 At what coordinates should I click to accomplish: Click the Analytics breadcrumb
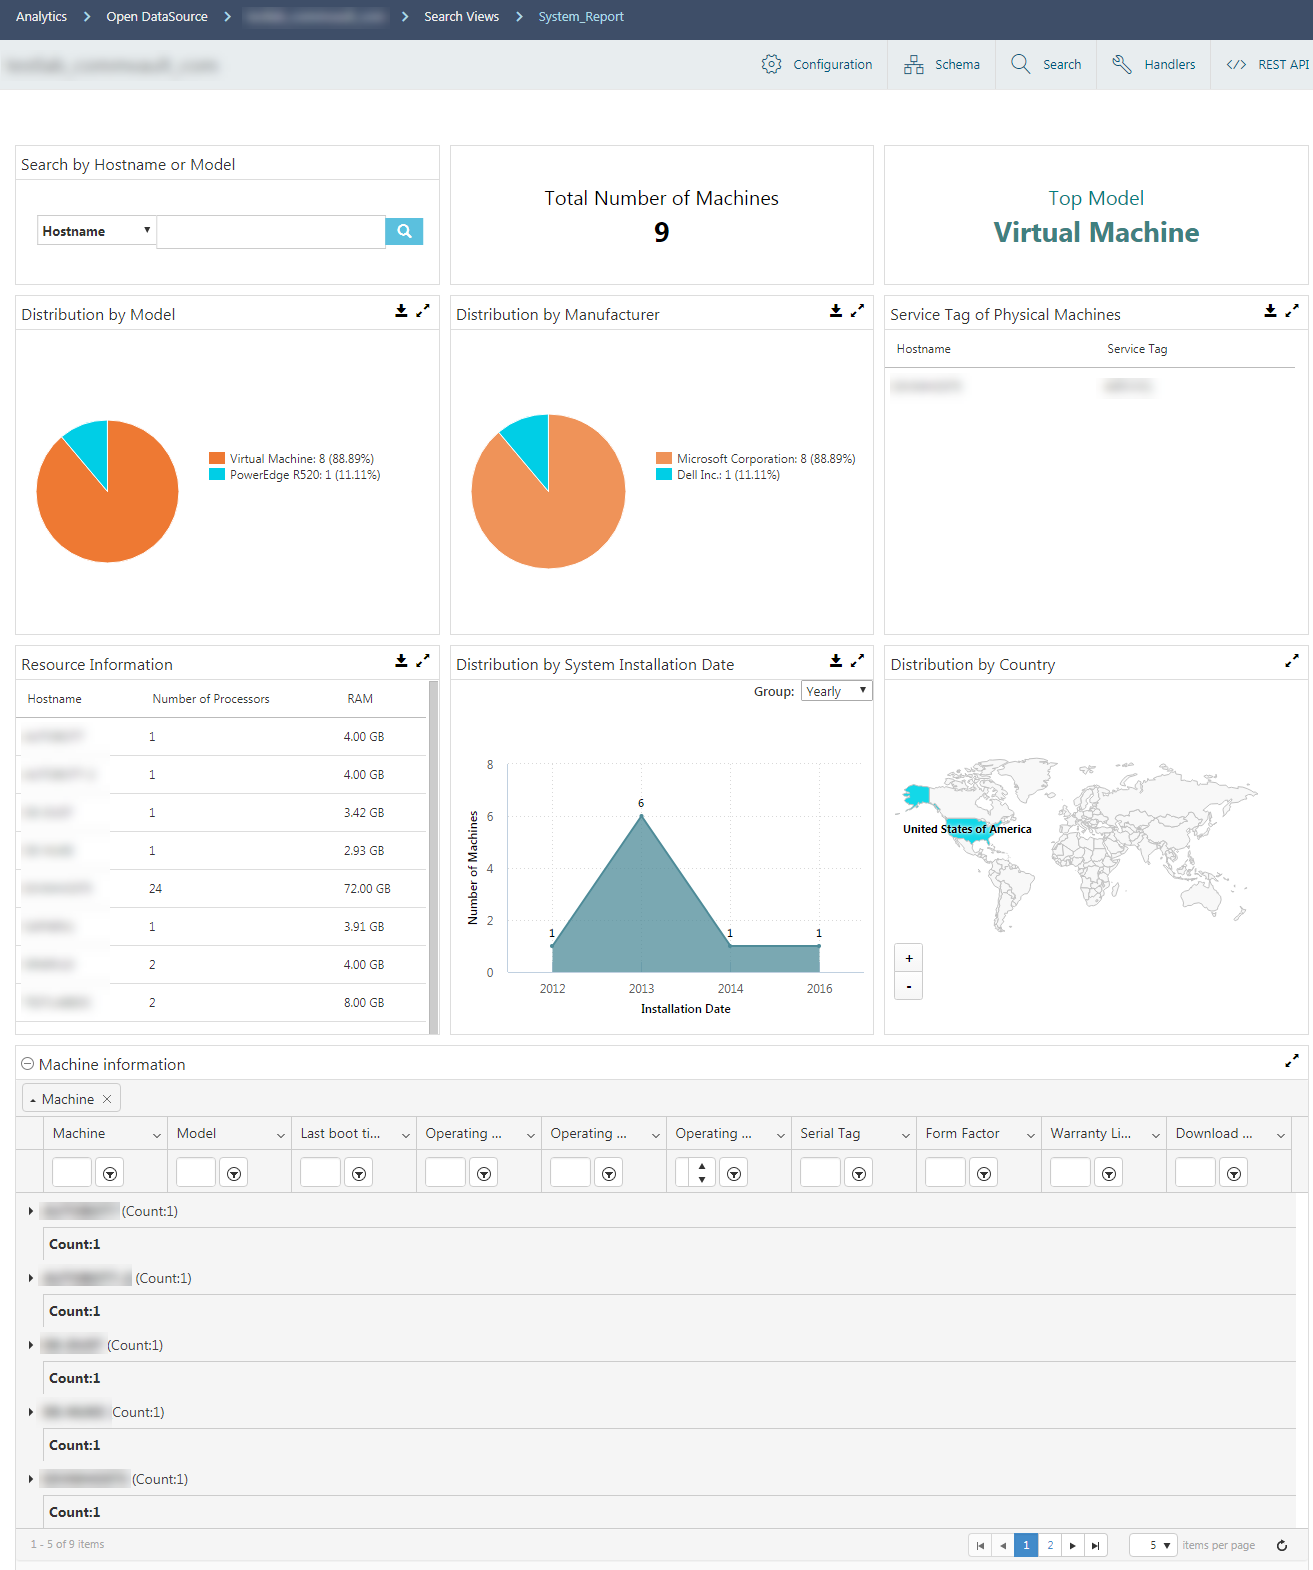[x=41, y=16]
